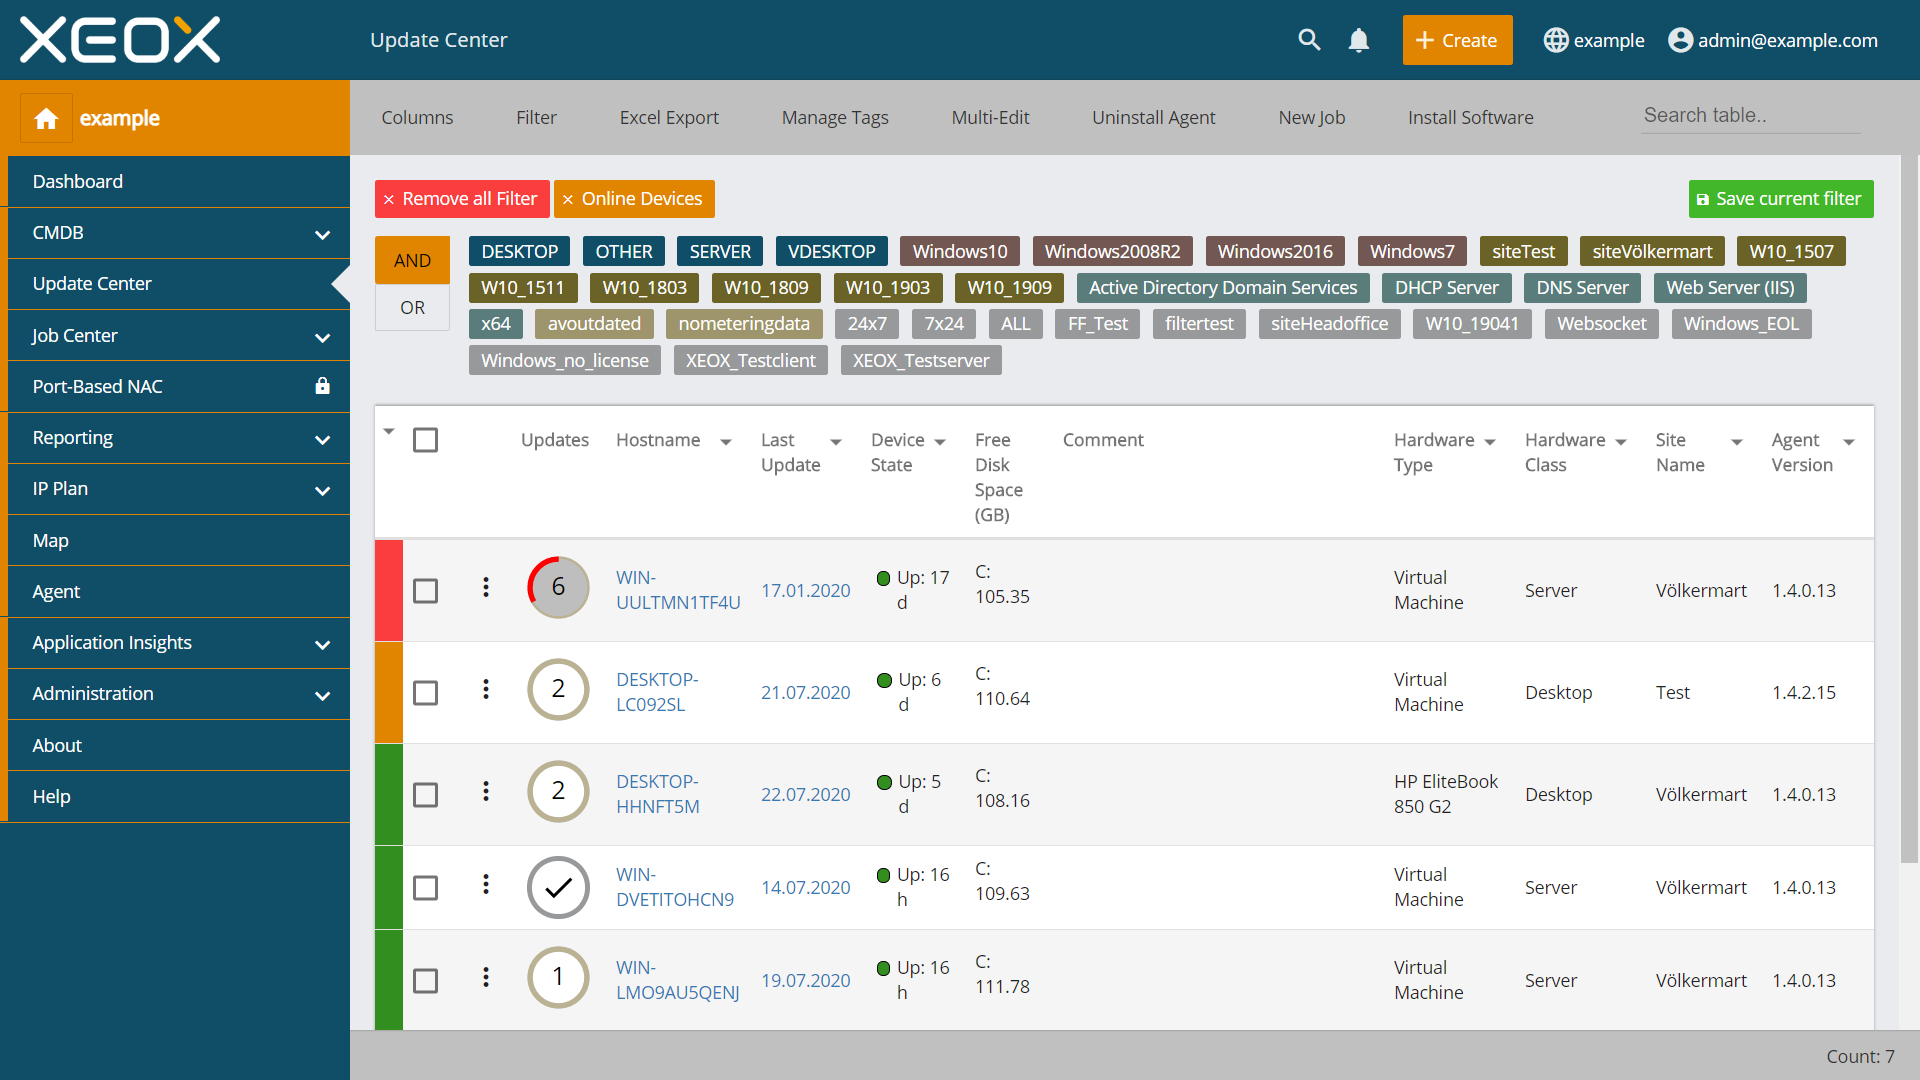Open the search magnifier icon

[1309, 40]
